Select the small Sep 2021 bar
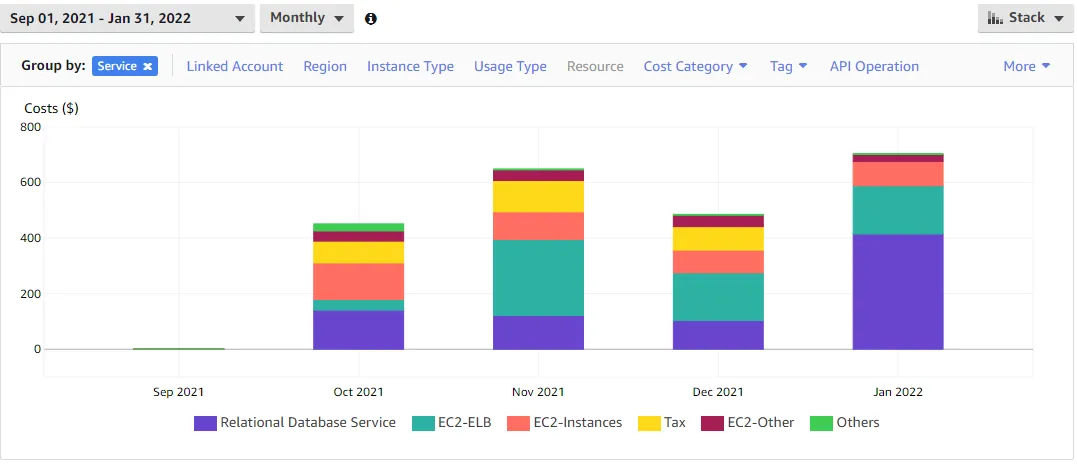 179,349
